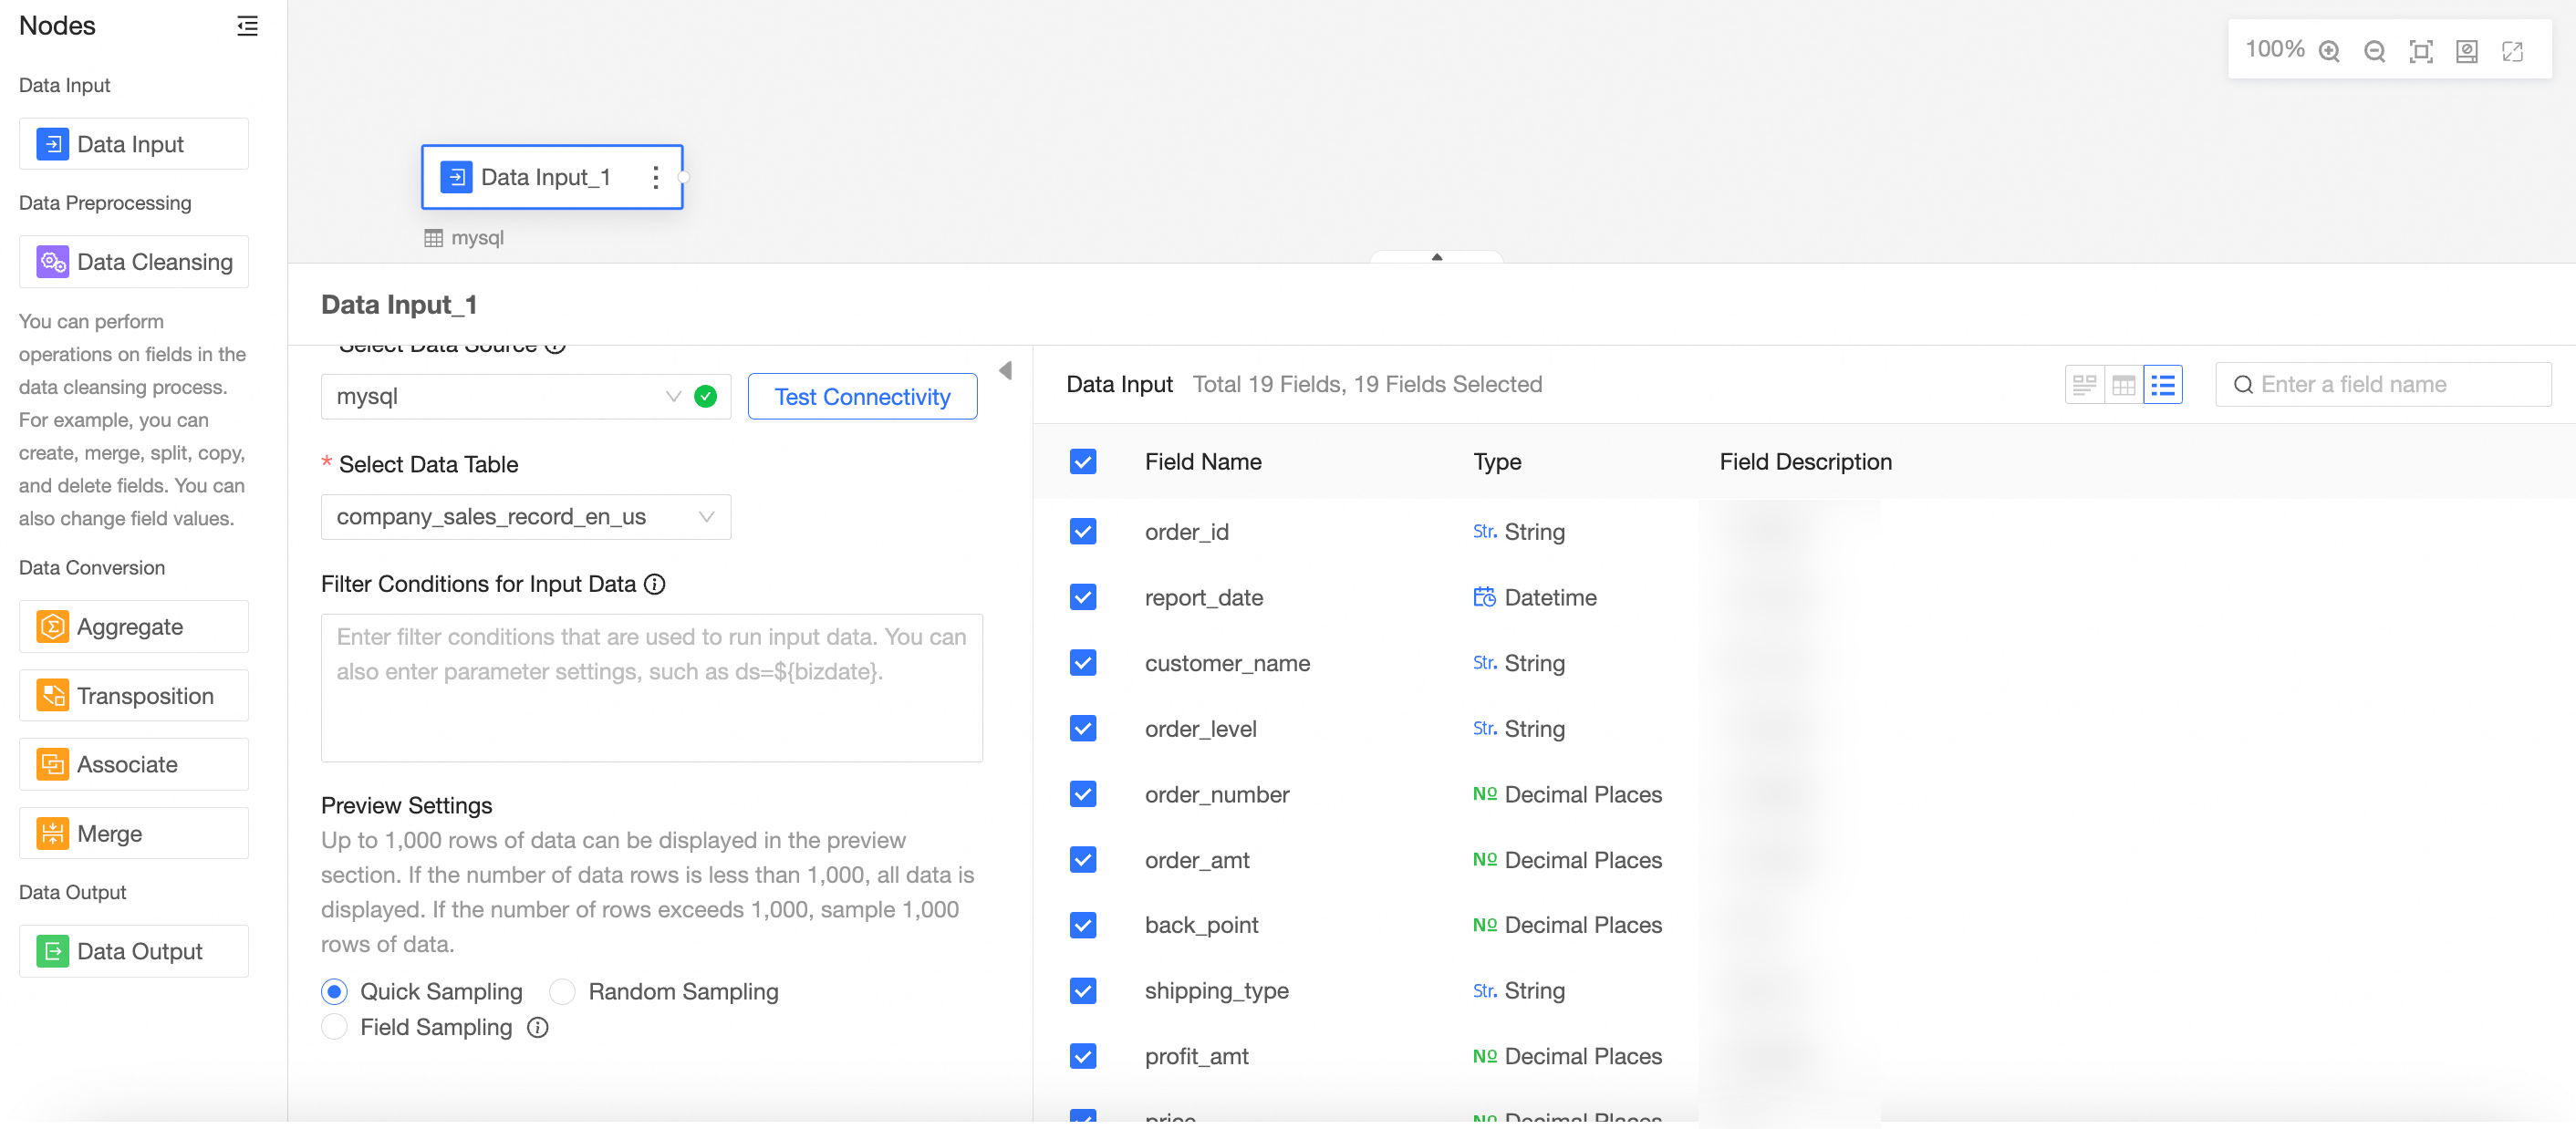Viewport: 2576px width, 1129px height.
Task: Uncheck the order_id field checkbox
Action: 1082,531
